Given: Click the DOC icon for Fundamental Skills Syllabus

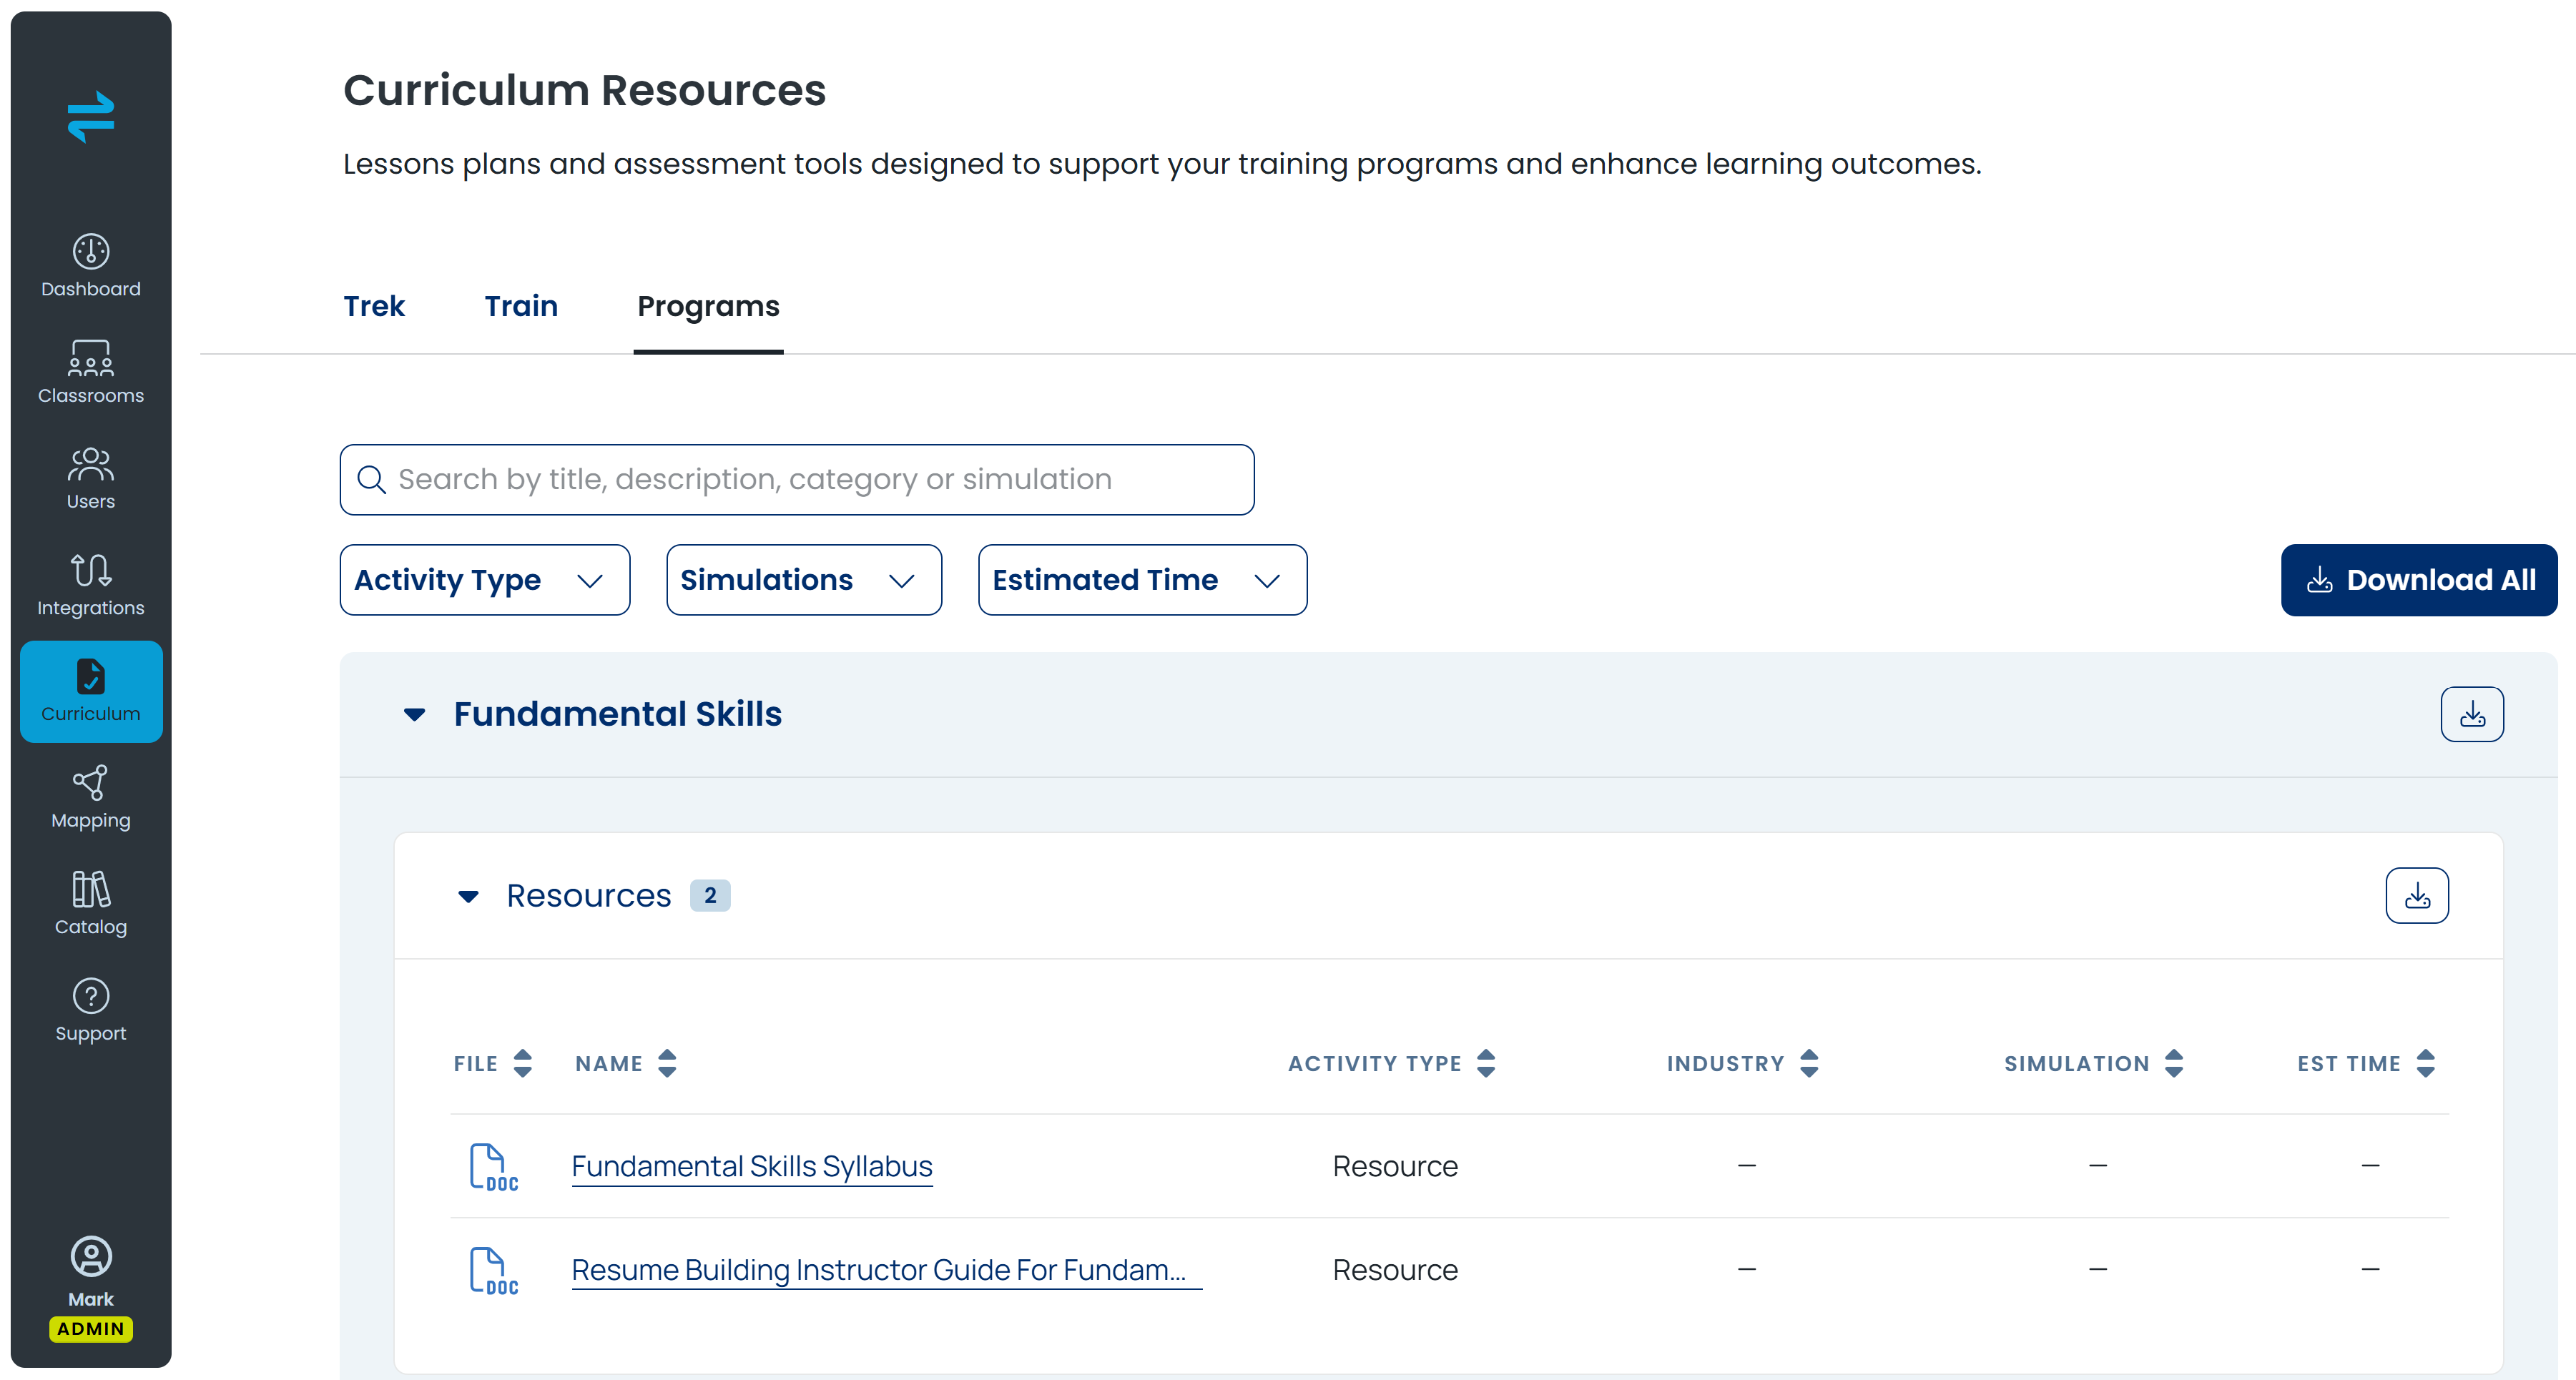Looking at the screenshot, I should (494, 1167).
